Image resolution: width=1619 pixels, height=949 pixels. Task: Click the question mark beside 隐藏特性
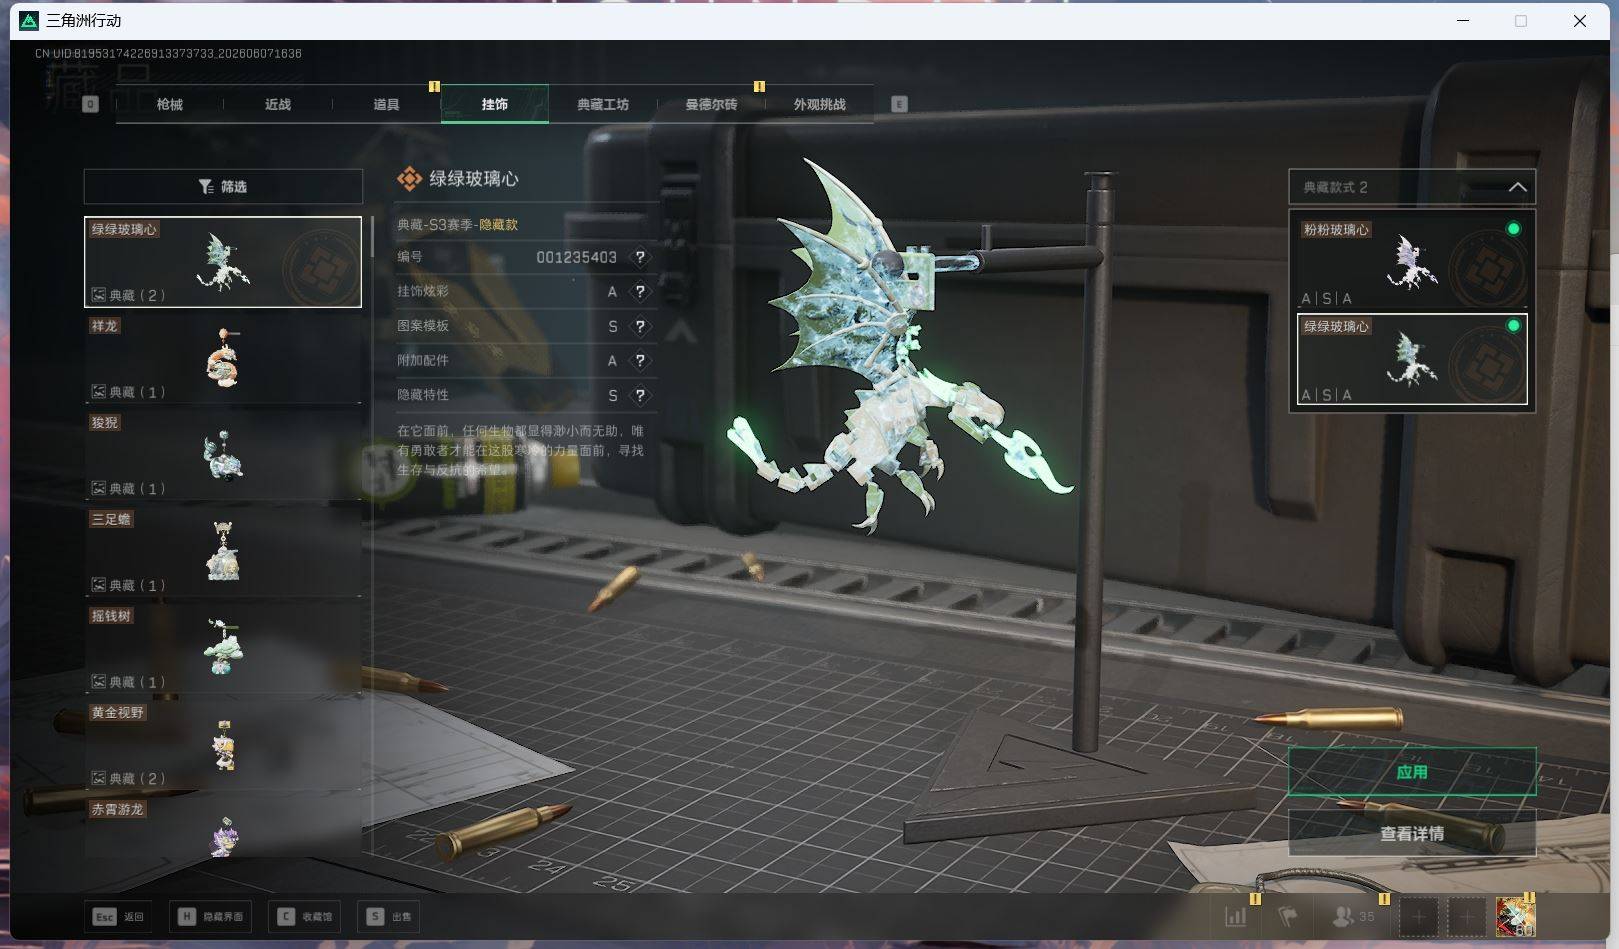click(x=640, y=395)
